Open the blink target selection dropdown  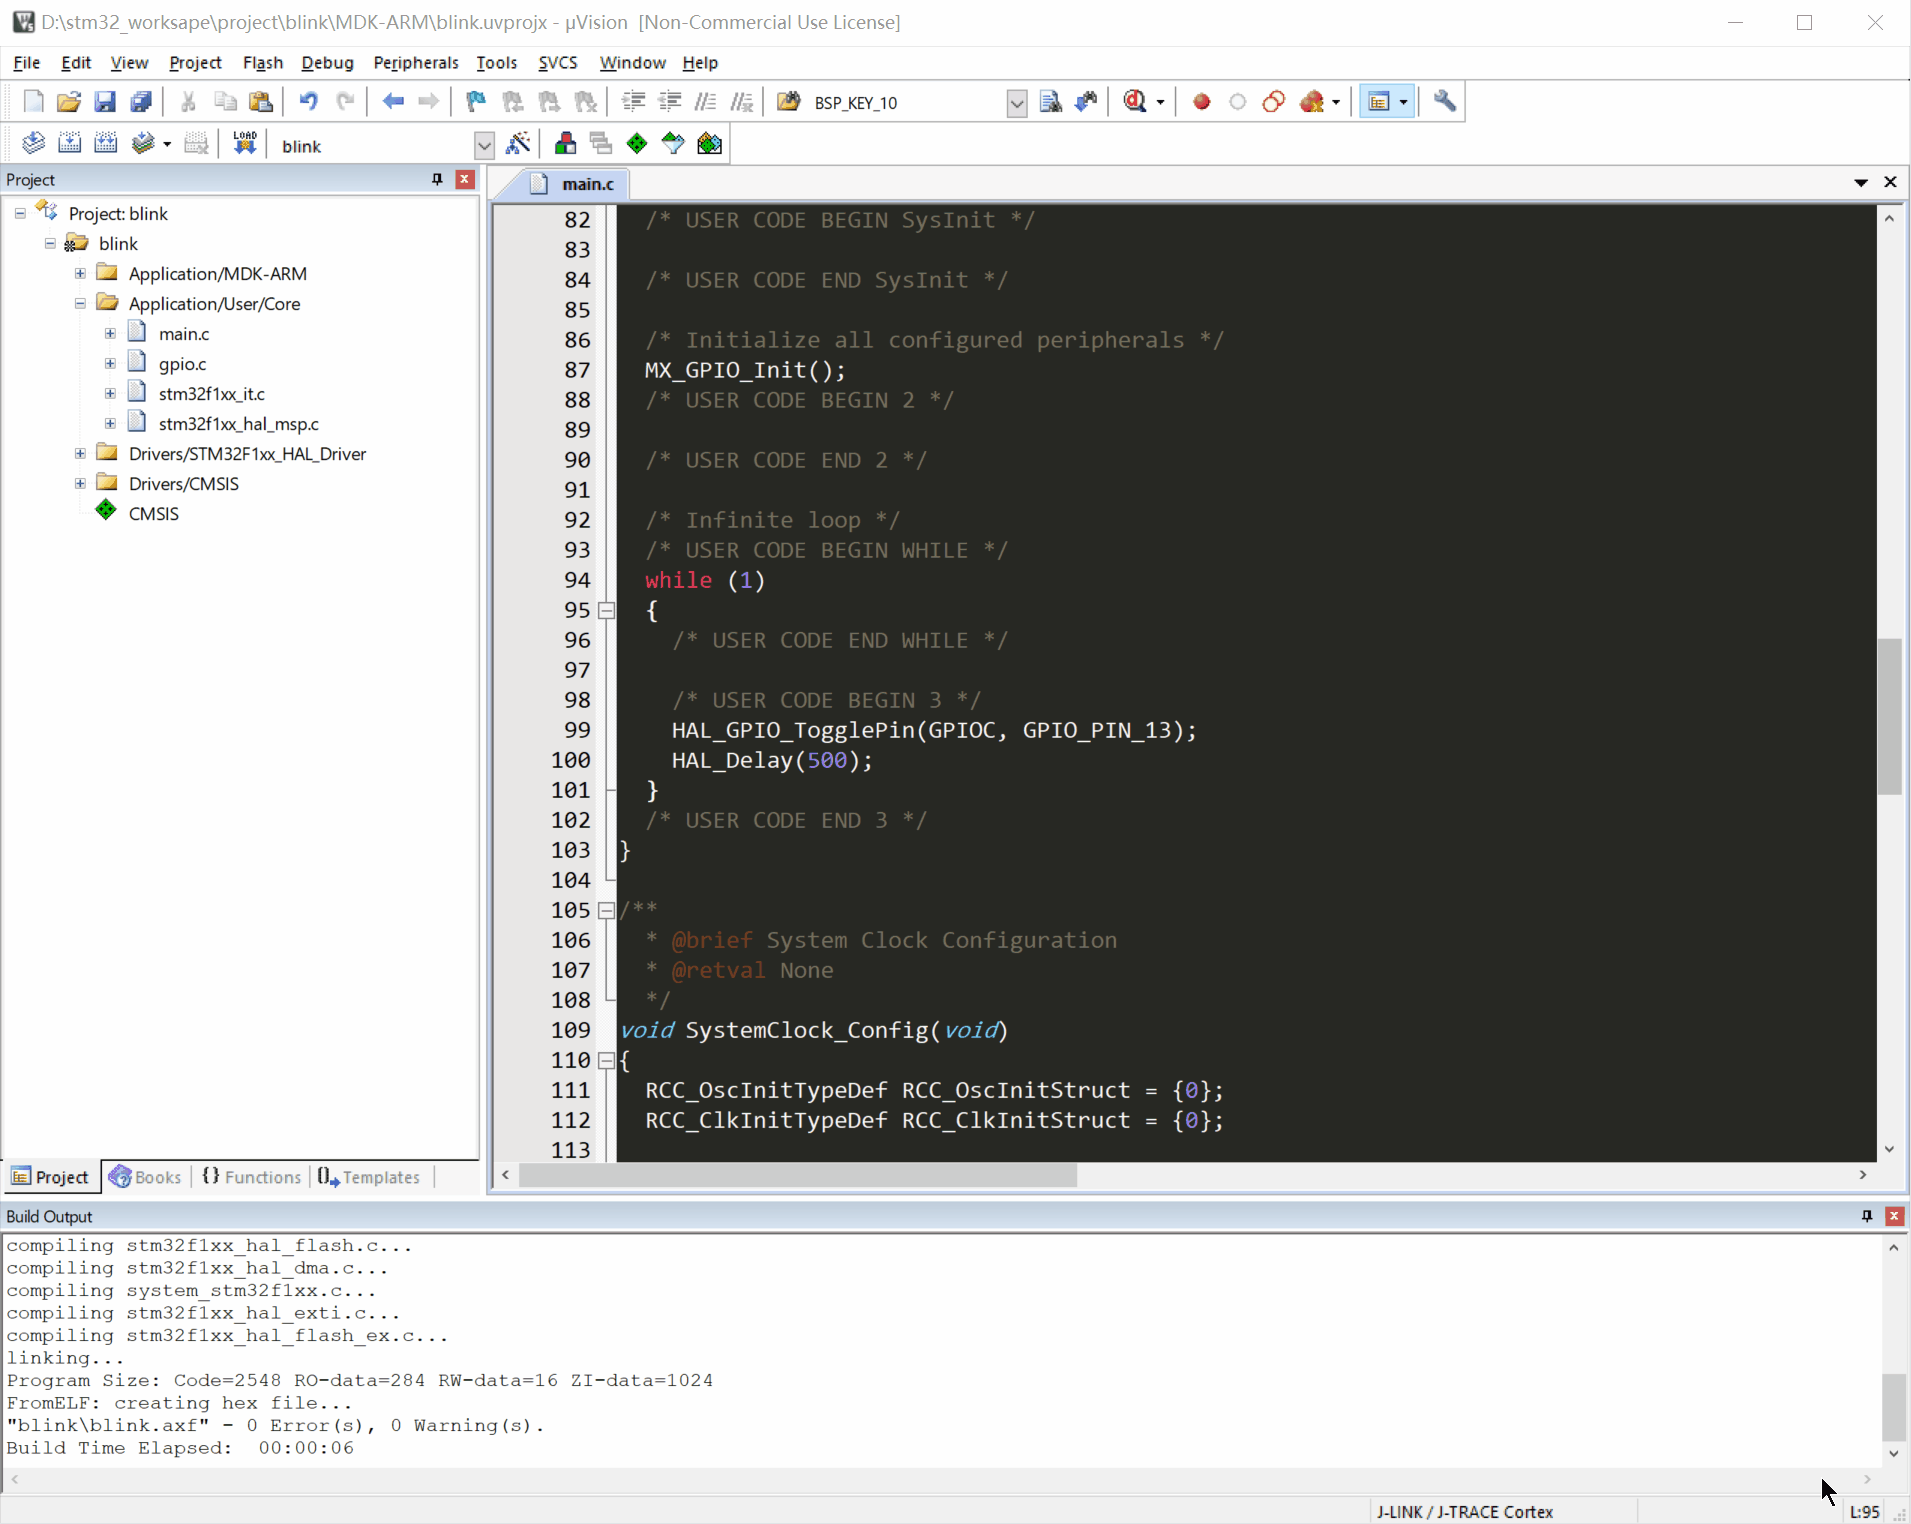point(484,146)
